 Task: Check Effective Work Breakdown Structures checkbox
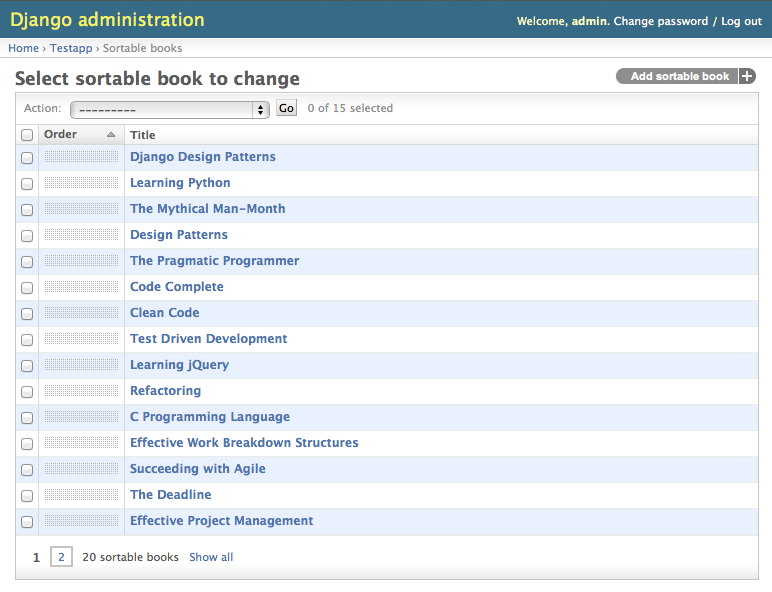tap(27, 444)
